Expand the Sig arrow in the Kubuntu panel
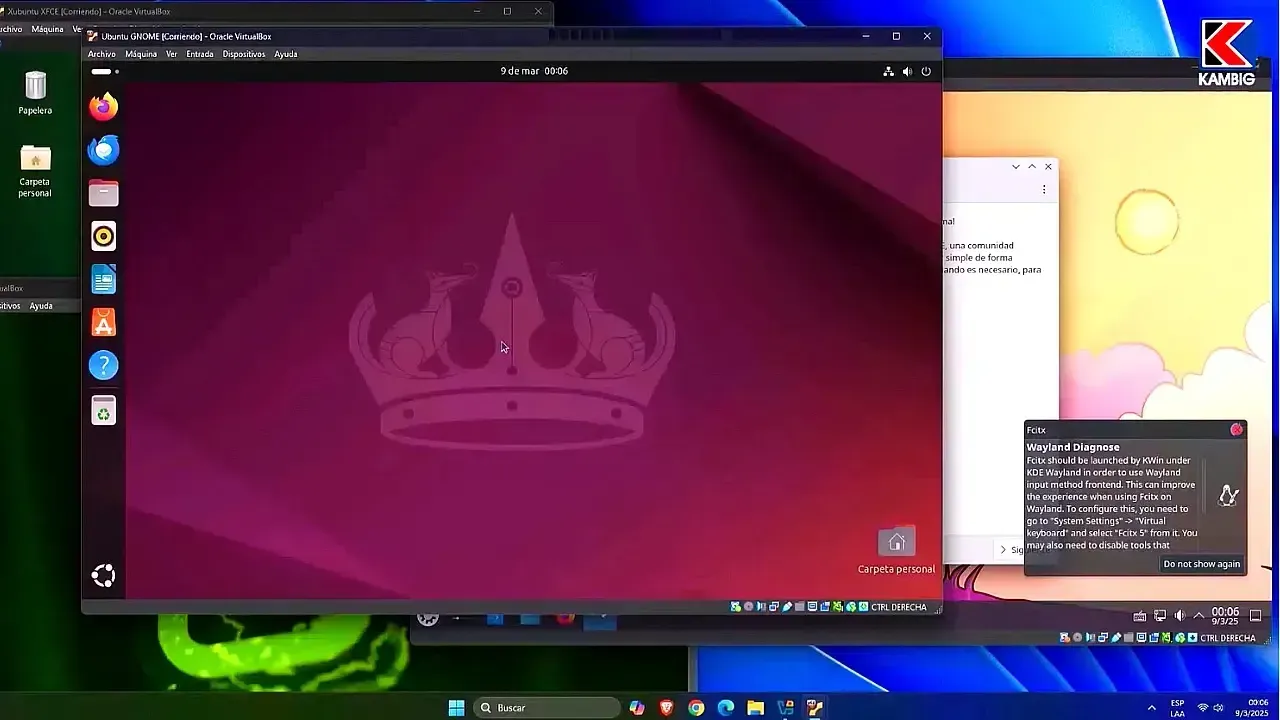The width and height of the screenshot is (1280, 720). tap(1003, 549)
